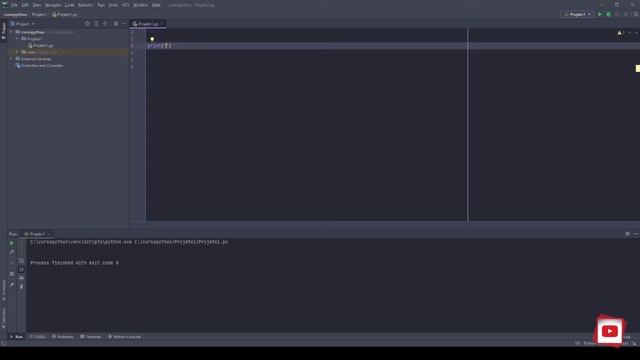Open the Run tab in bottom bar
Image resolution: width=640 pixels, height=360 pixels.
16,337
